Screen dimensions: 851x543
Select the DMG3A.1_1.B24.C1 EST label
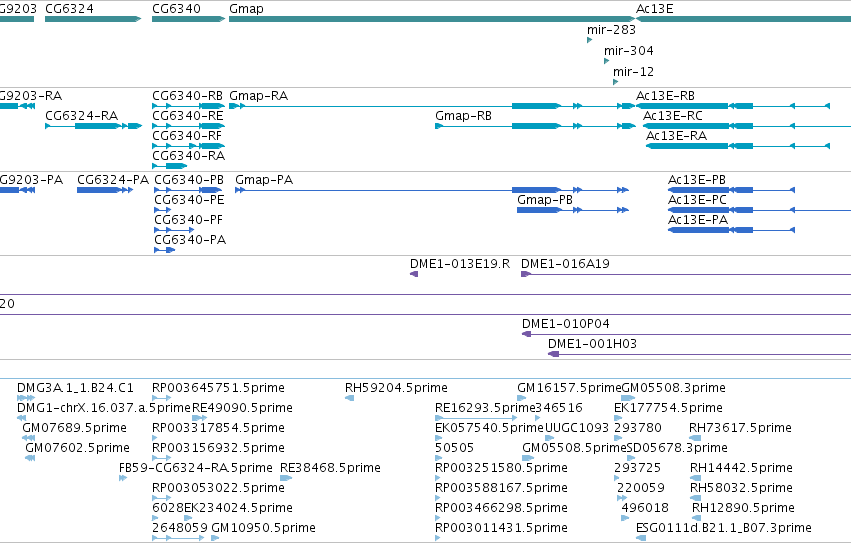point(75,388)
